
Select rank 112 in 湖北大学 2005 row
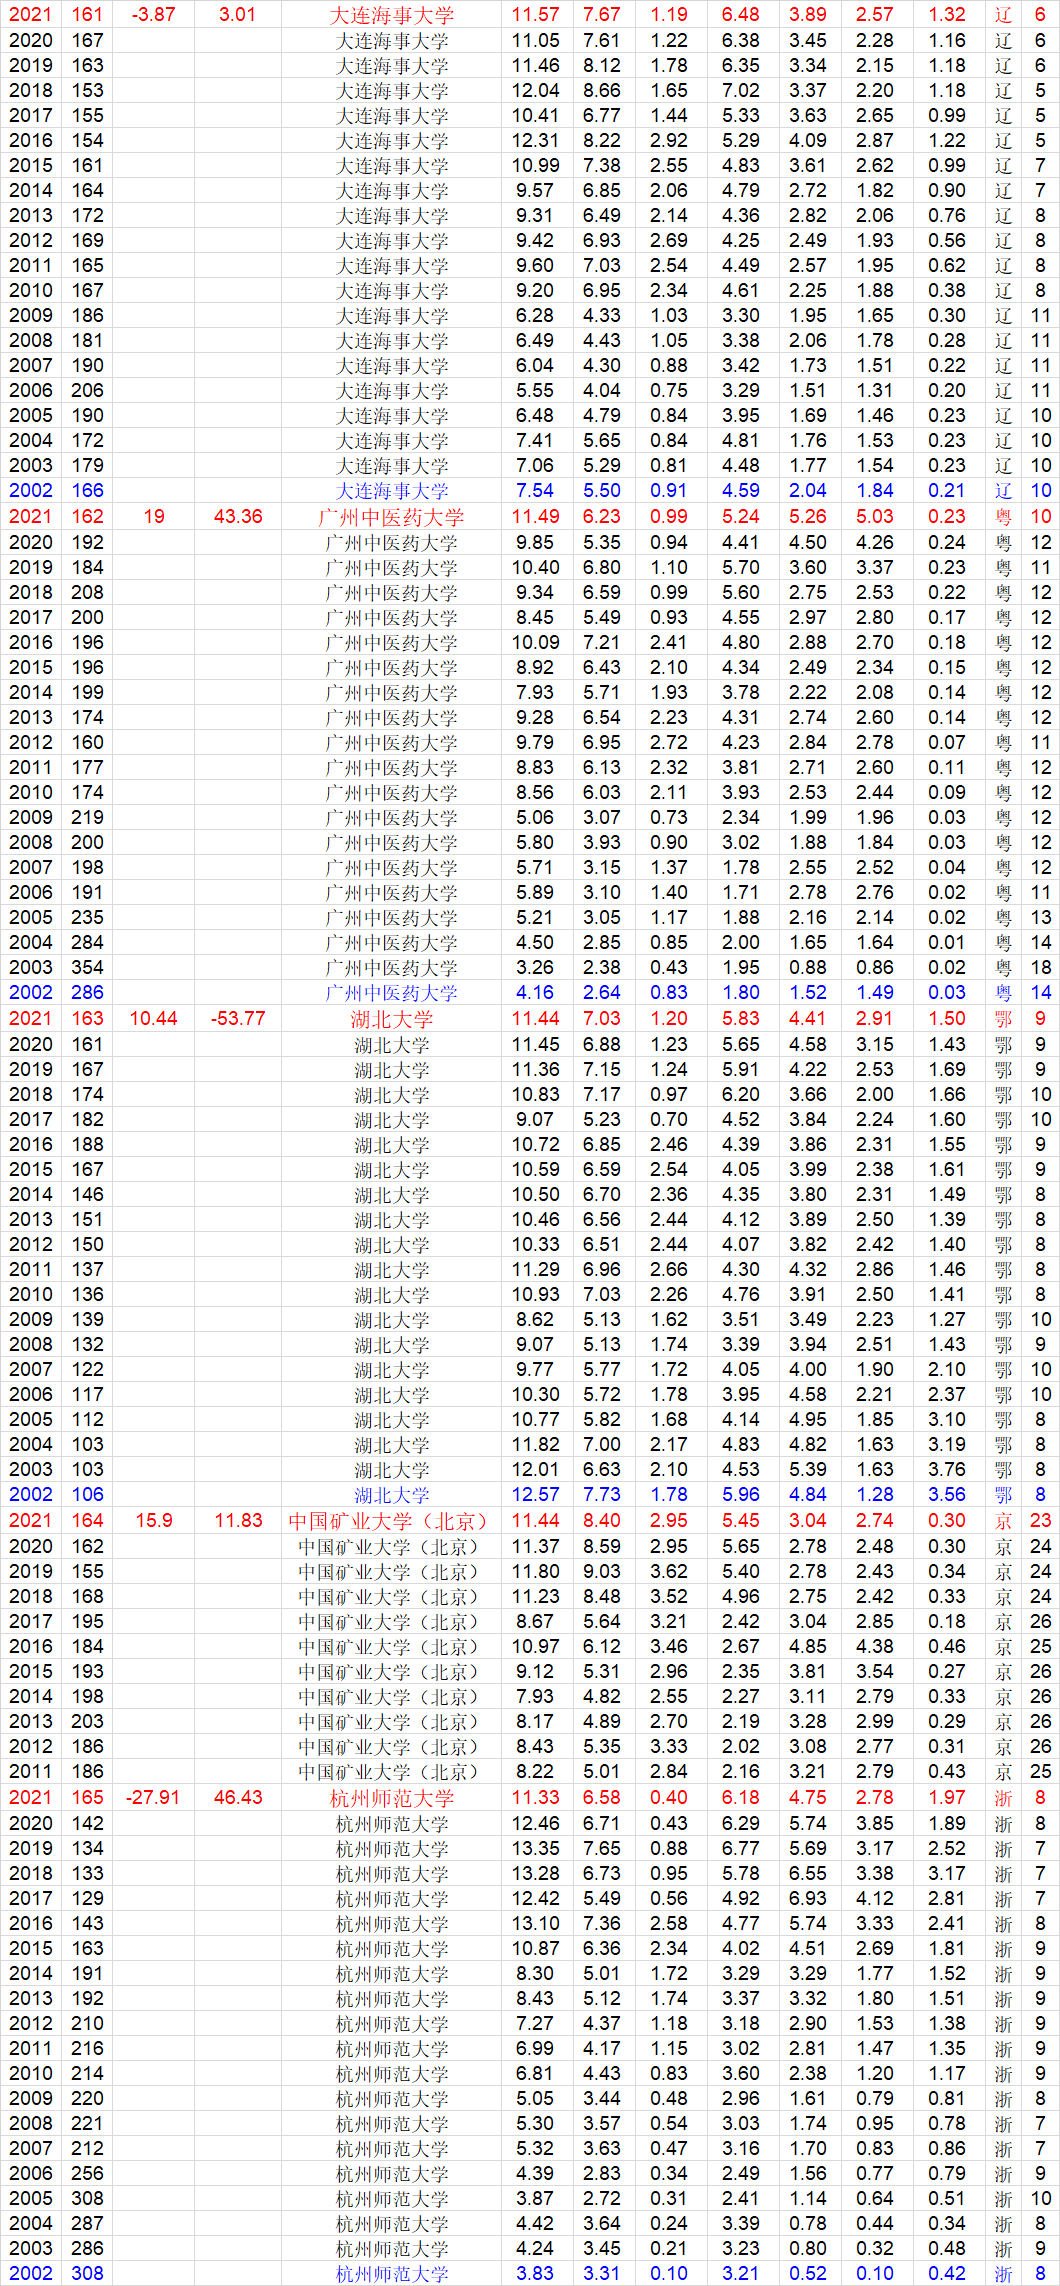click(x=87, y=1420)
